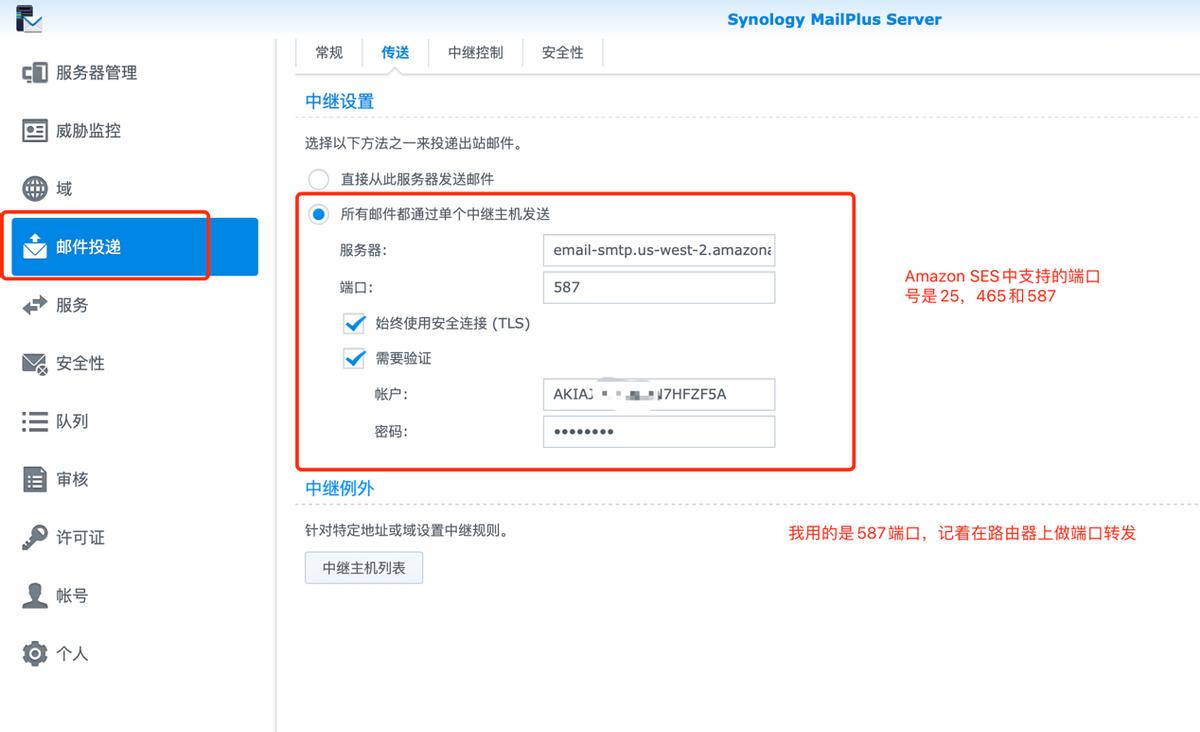The height and width of the screenshot is (732, 1200).
Task: Click the 密码 password field
Action: 658,431
